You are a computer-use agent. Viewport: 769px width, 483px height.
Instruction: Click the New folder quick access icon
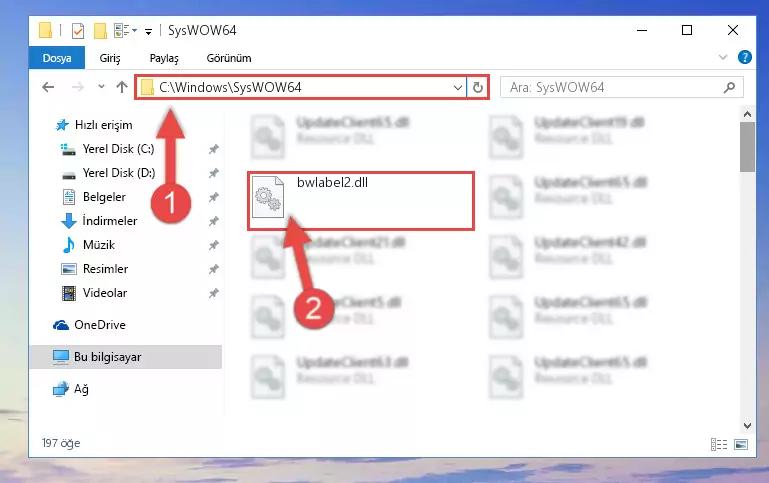(100, 31)
